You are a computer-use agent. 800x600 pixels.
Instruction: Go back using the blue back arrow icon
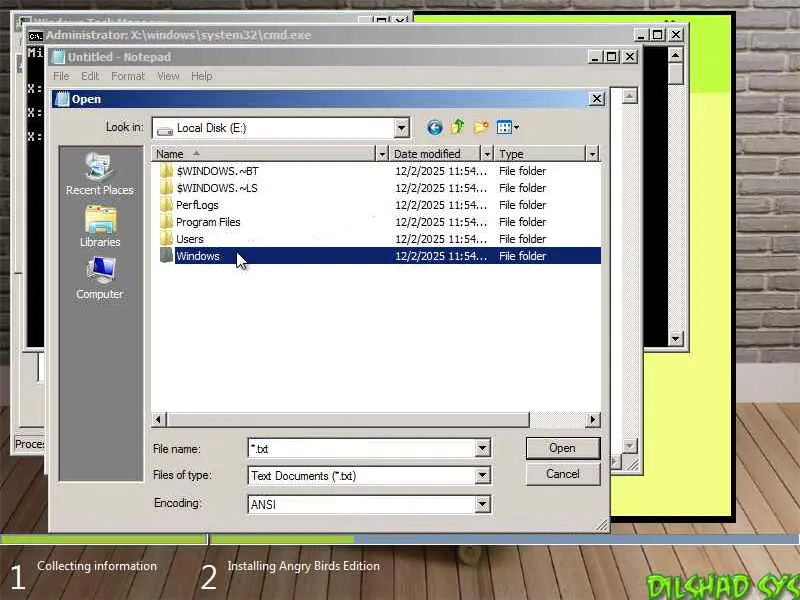[x=434, y=127]
